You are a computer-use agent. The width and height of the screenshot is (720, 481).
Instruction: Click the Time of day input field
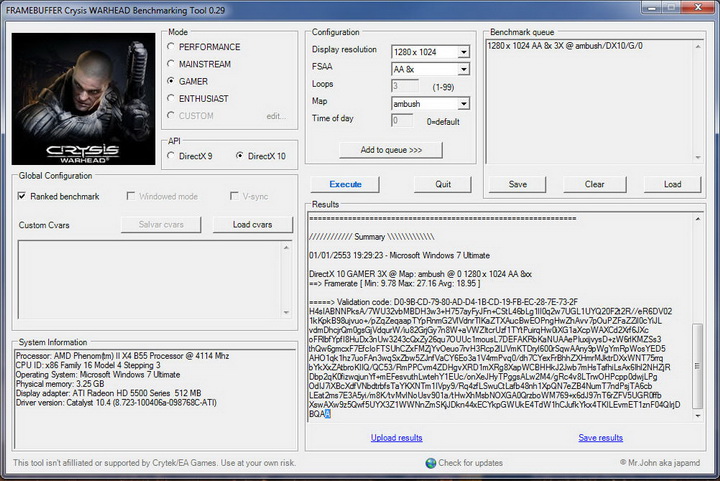coord(402,121)
